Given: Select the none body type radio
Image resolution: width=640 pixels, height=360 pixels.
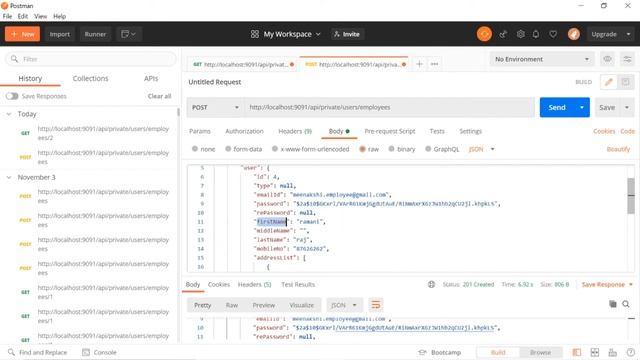Looking at the screenshot, I should pos(195,149).
